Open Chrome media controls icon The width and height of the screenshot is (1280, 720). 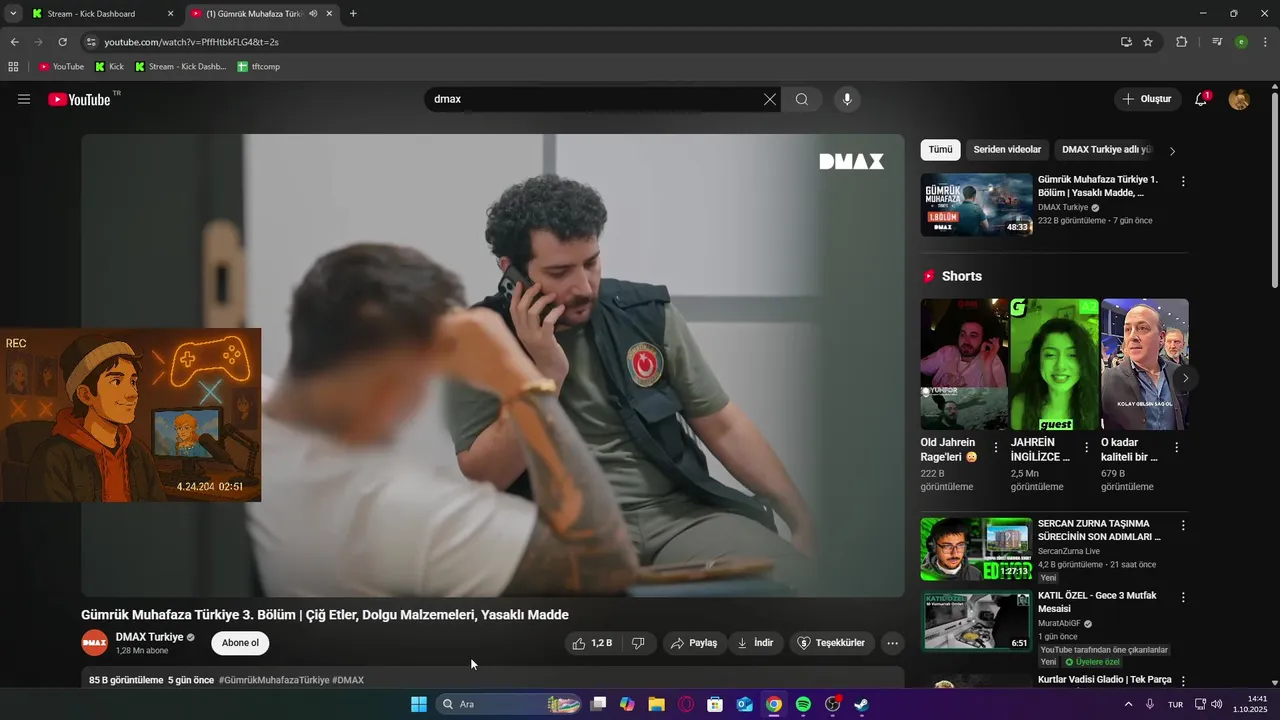pyautogui.click(x=1216, y=42)
